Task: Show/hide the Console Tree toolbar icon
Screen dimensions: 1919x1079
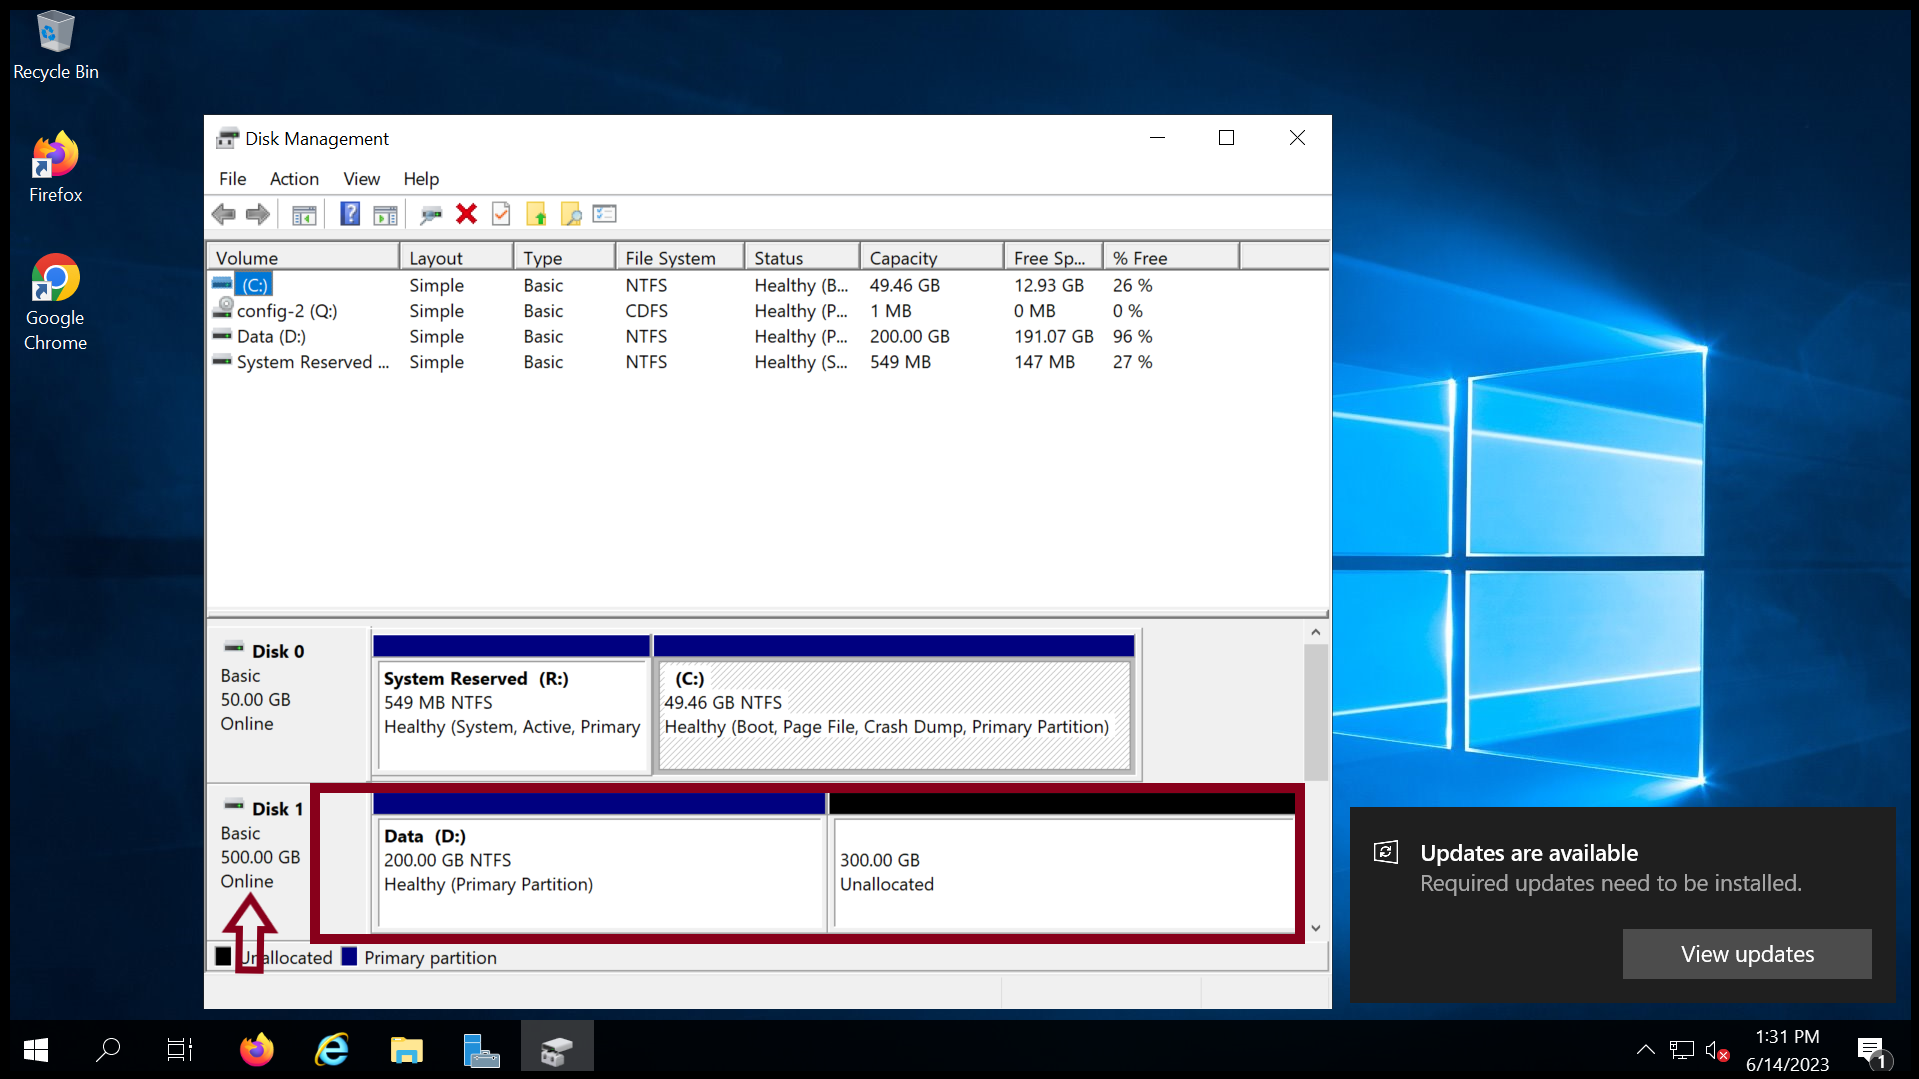Action: [x=304, y=214]
